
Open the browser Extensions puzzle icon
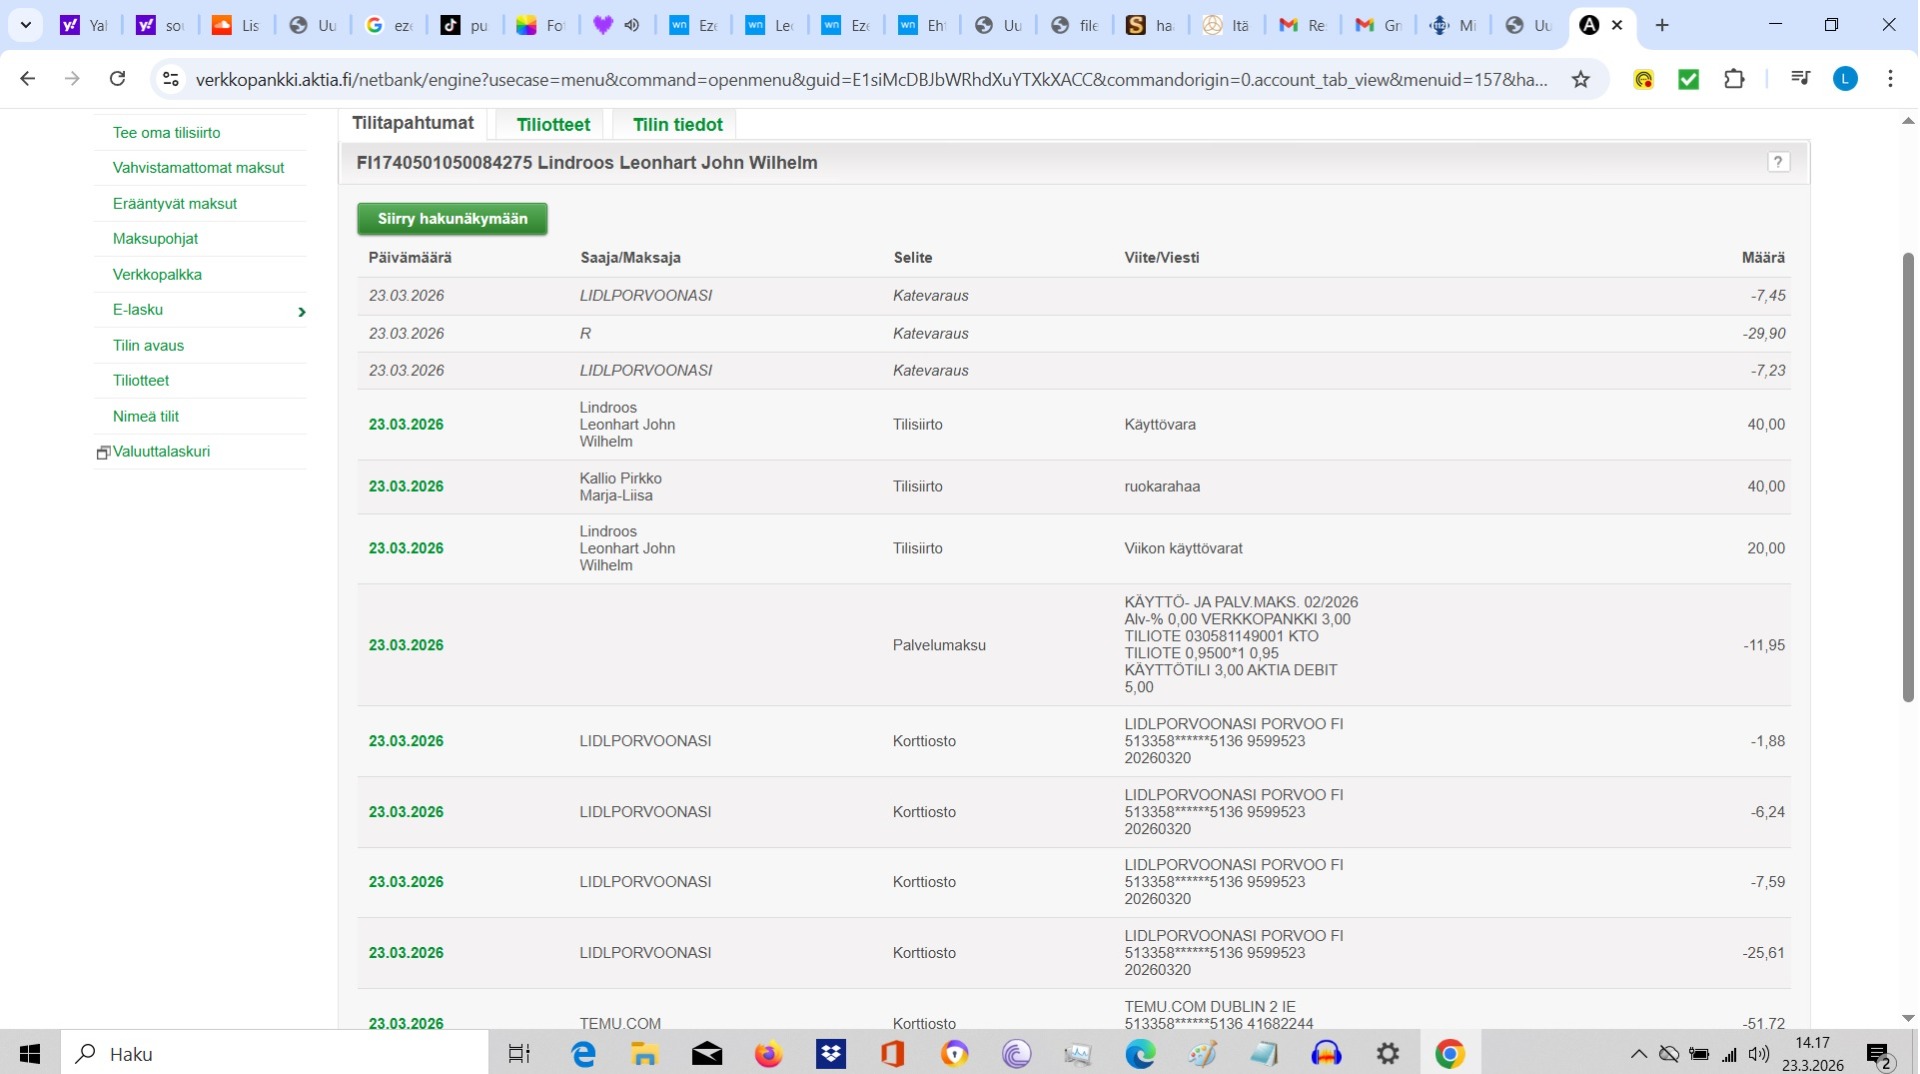1734,79
